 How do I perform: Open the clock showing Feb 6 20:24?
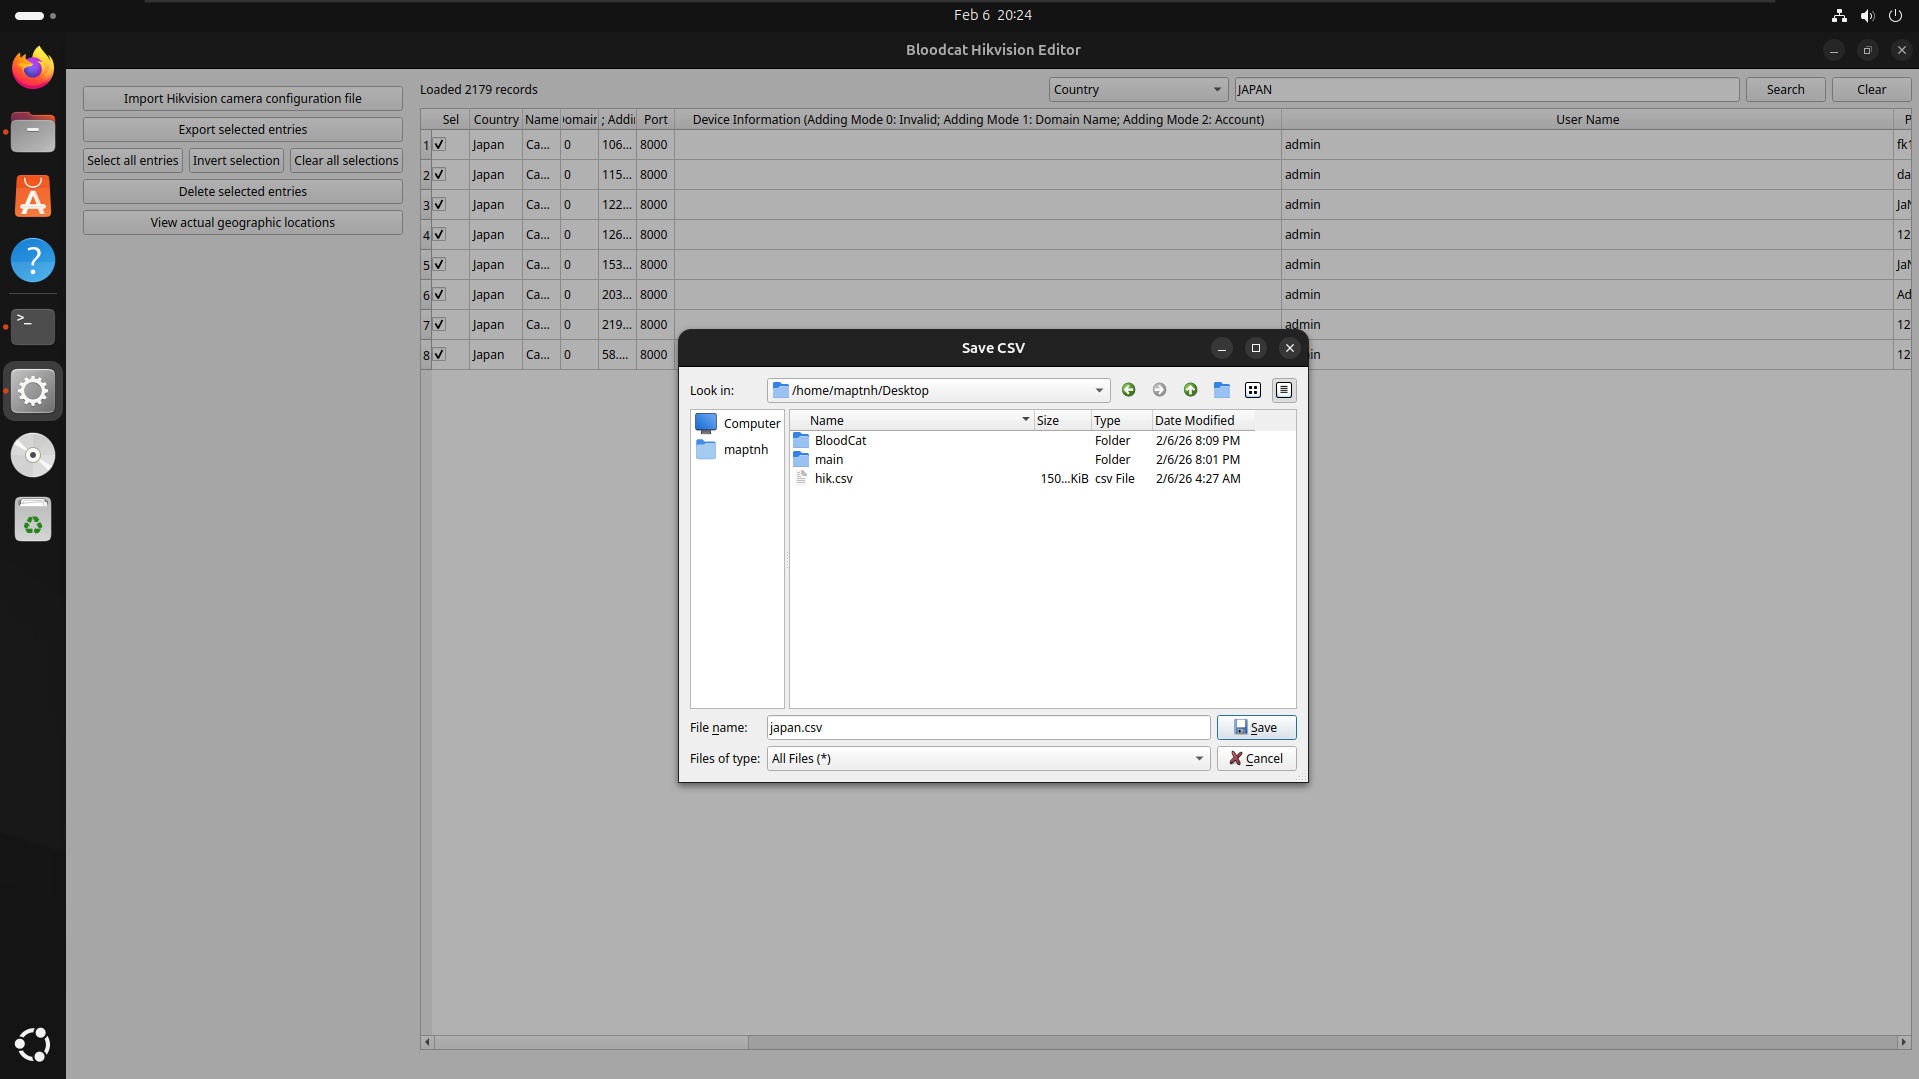[x=992, y=15]
